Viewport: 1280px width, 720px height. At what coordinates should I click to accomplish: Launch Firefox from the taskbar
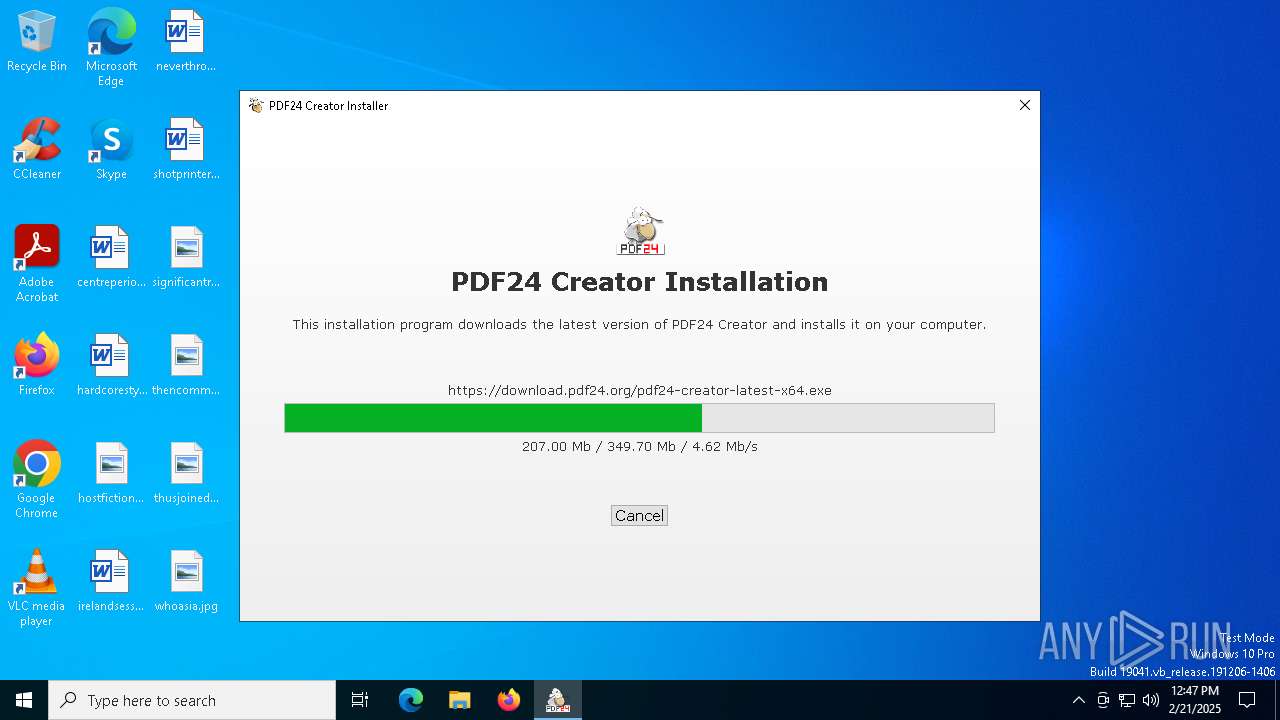pos(509,700)
